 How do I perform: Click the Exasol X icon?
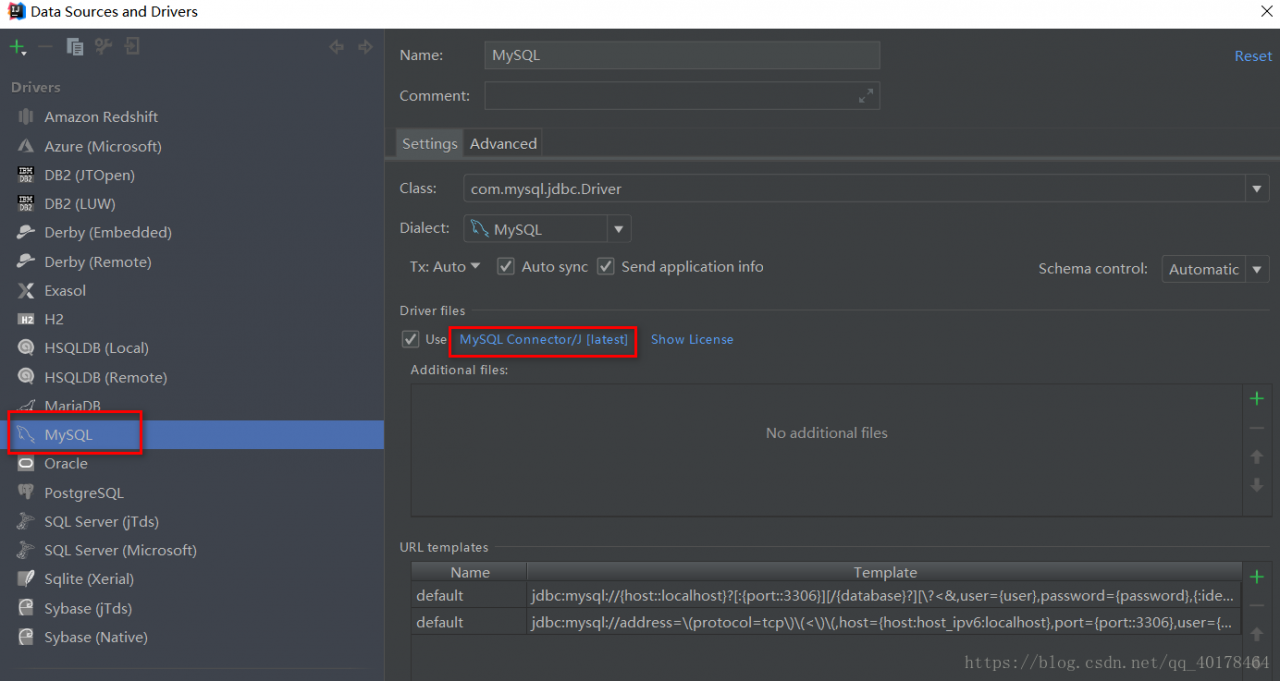pos(26,290)
